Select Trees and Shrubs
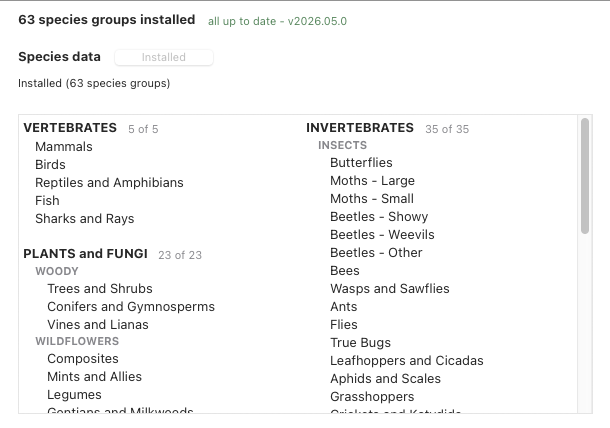The width and height of the screenshot is (610, 428). pos(100,289)
